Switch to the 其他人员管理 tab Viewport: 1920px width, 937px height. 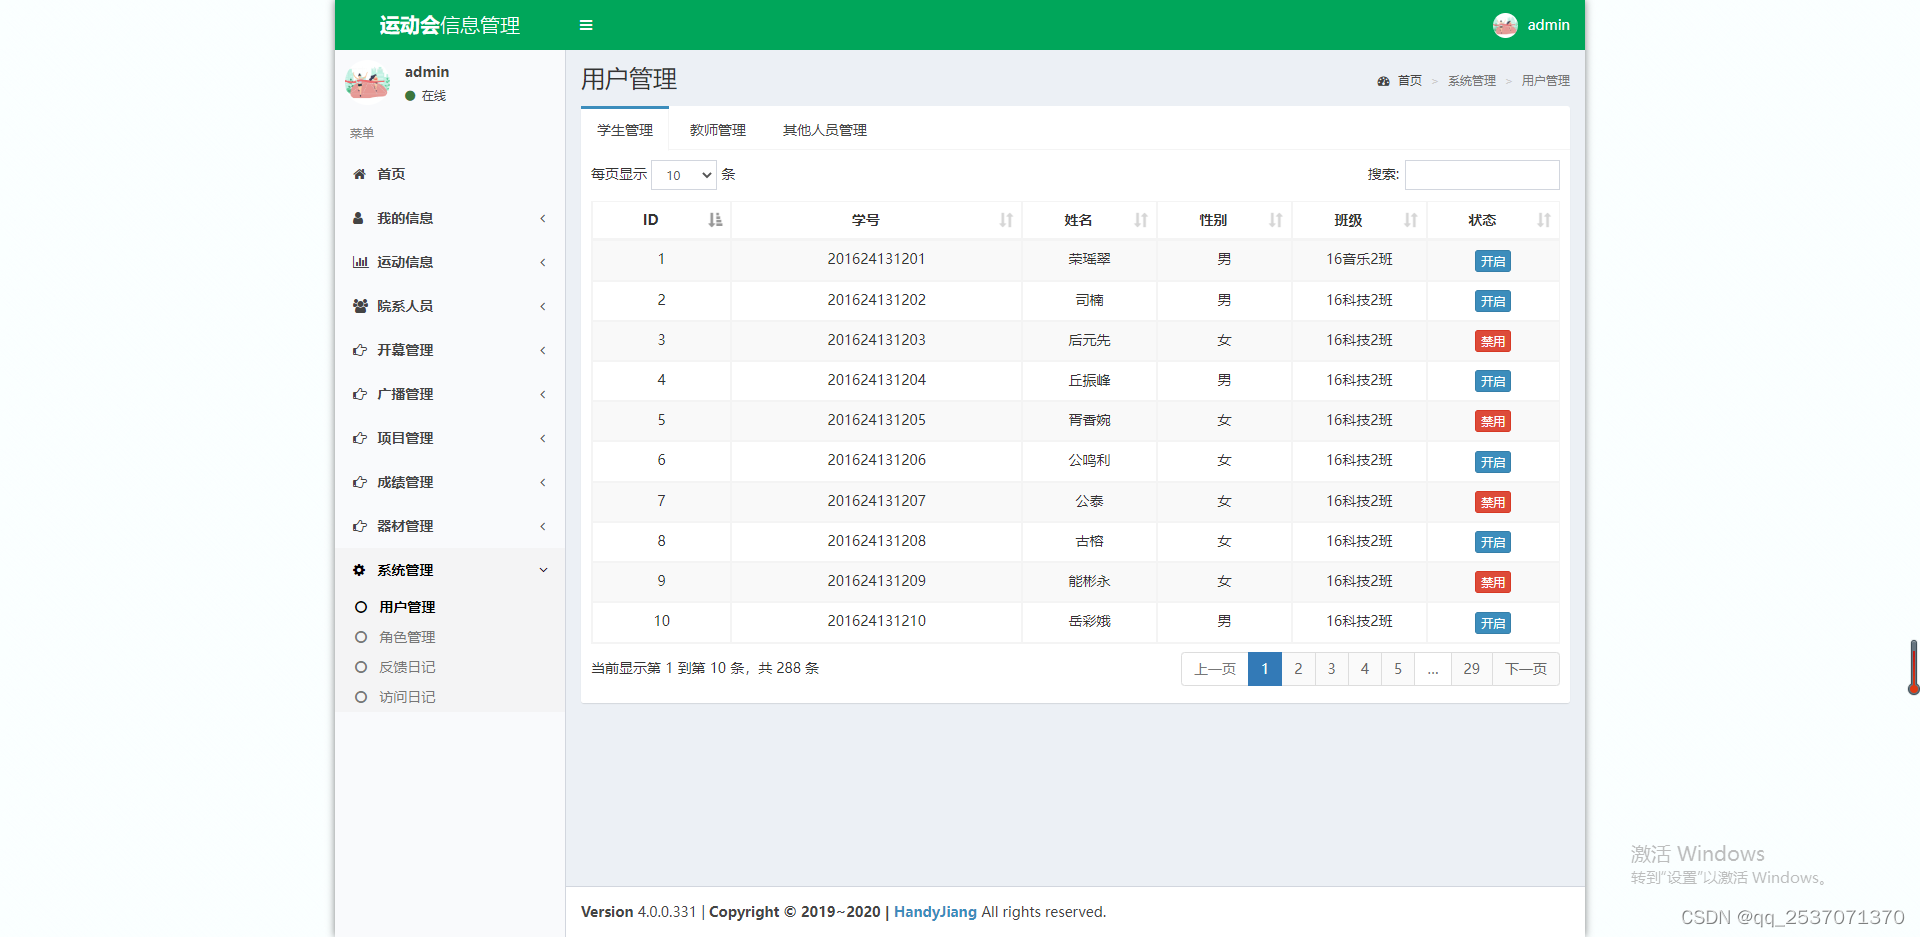click(825, 130)
